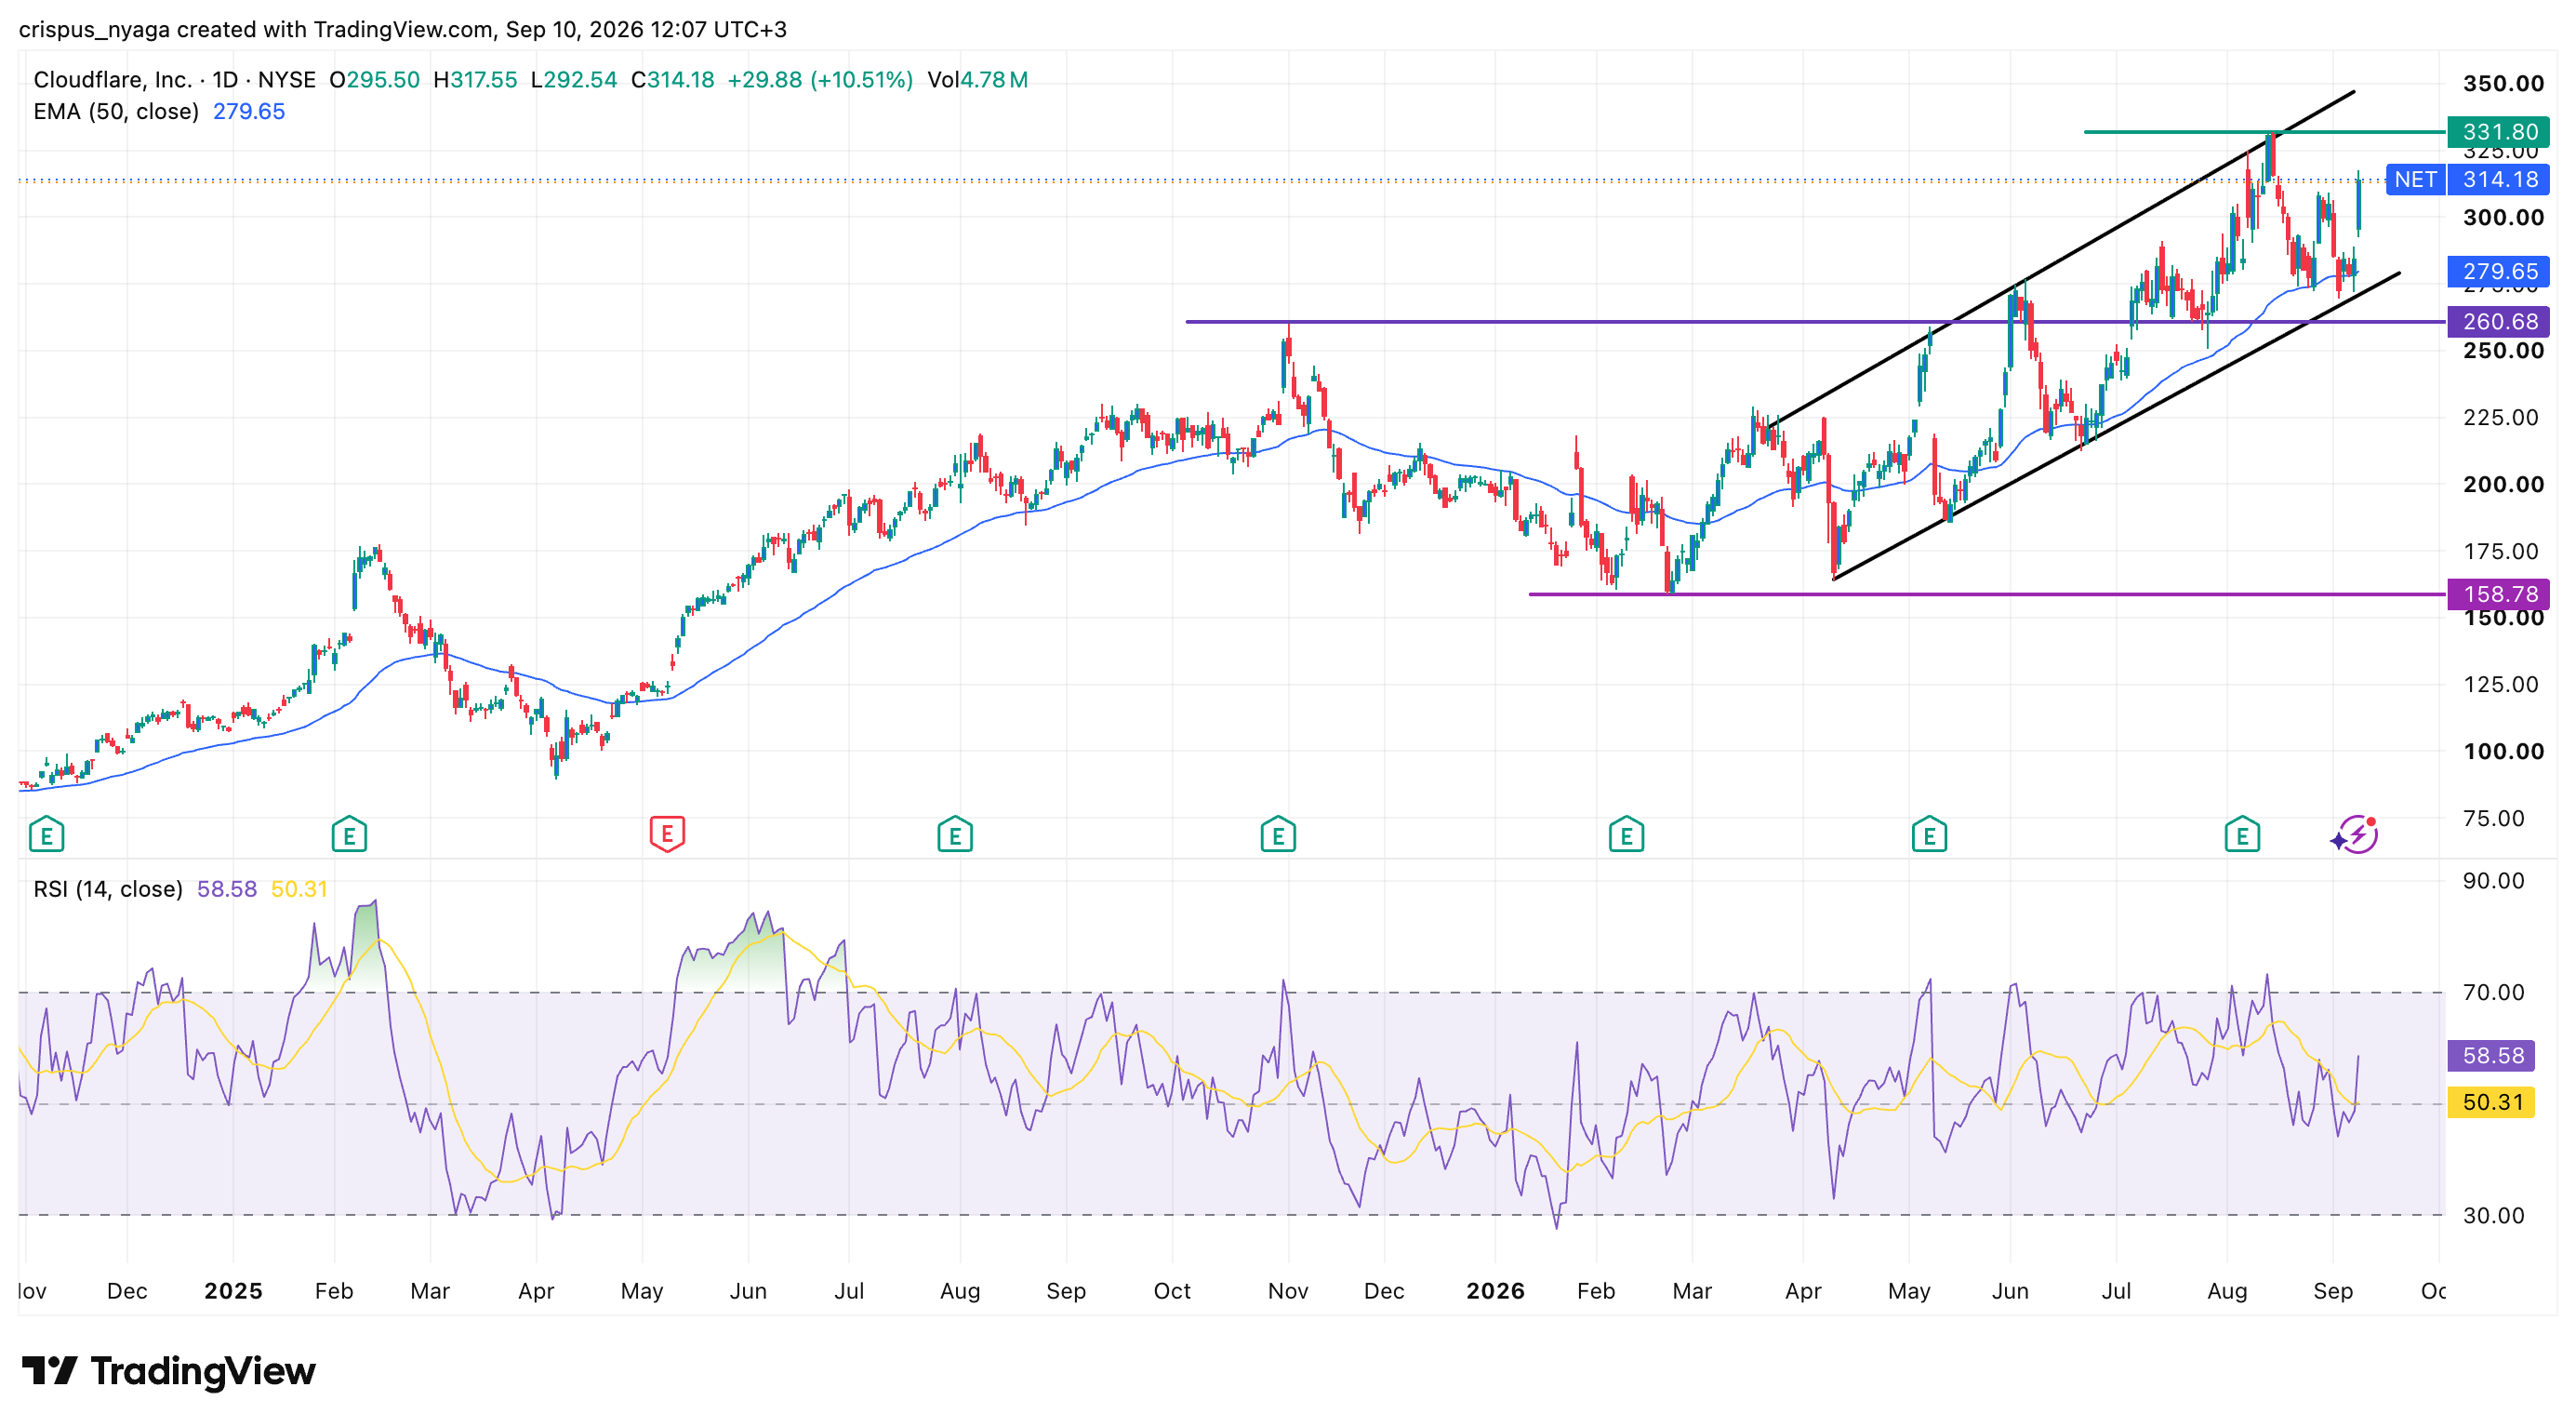Select the earnings marker at August 2025
The image size is (2576, 1427).
coord(955,834)
